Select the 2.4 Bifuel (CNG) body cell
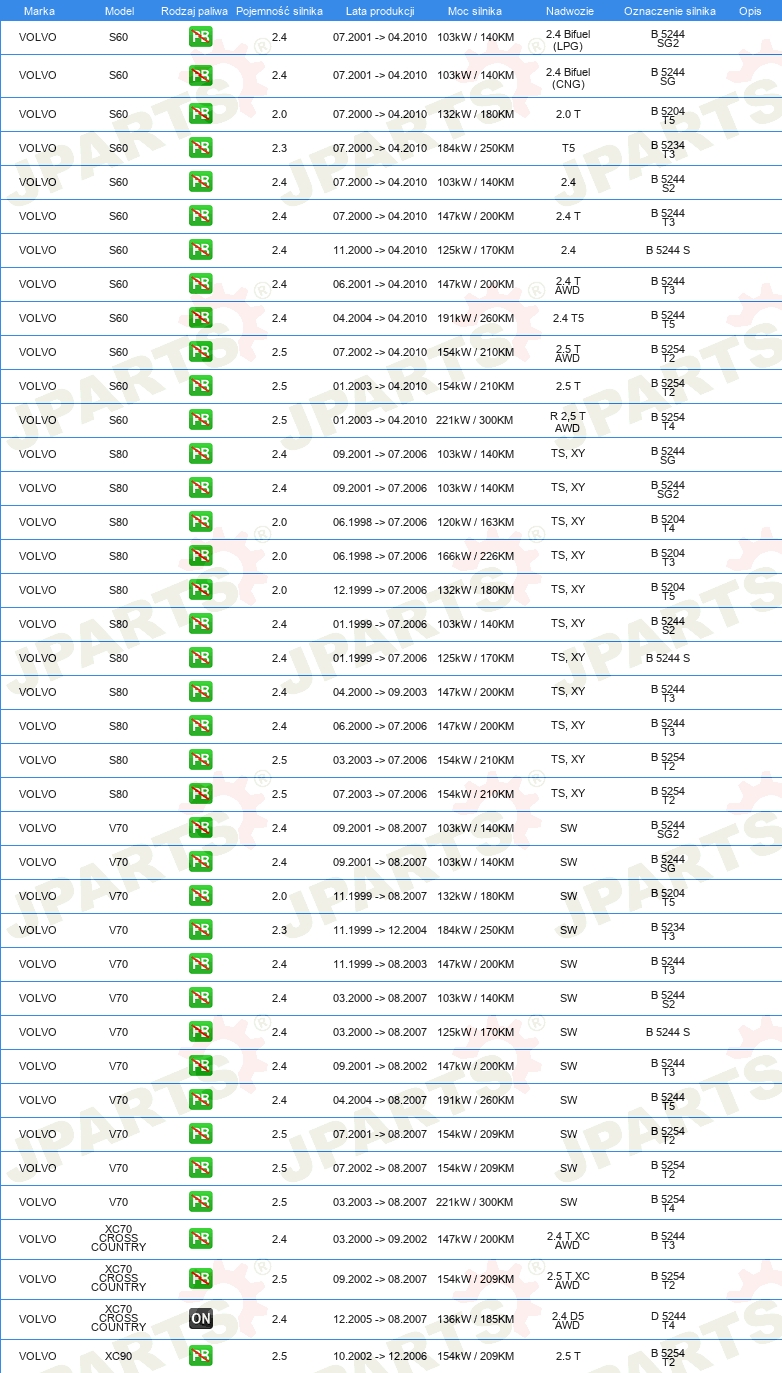Viewport: 782px width, 1373px height. [x=568, y=78]
